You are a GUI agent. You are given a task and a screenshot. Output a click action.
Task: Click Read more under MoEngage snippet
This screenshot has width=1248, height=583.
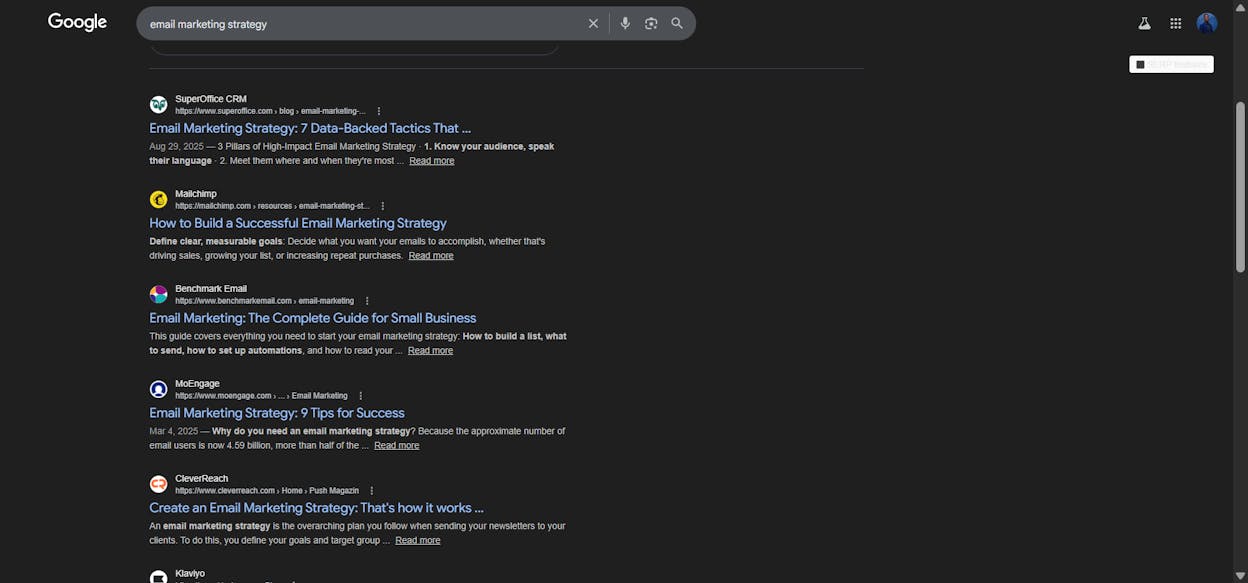(x=397, y=446)
